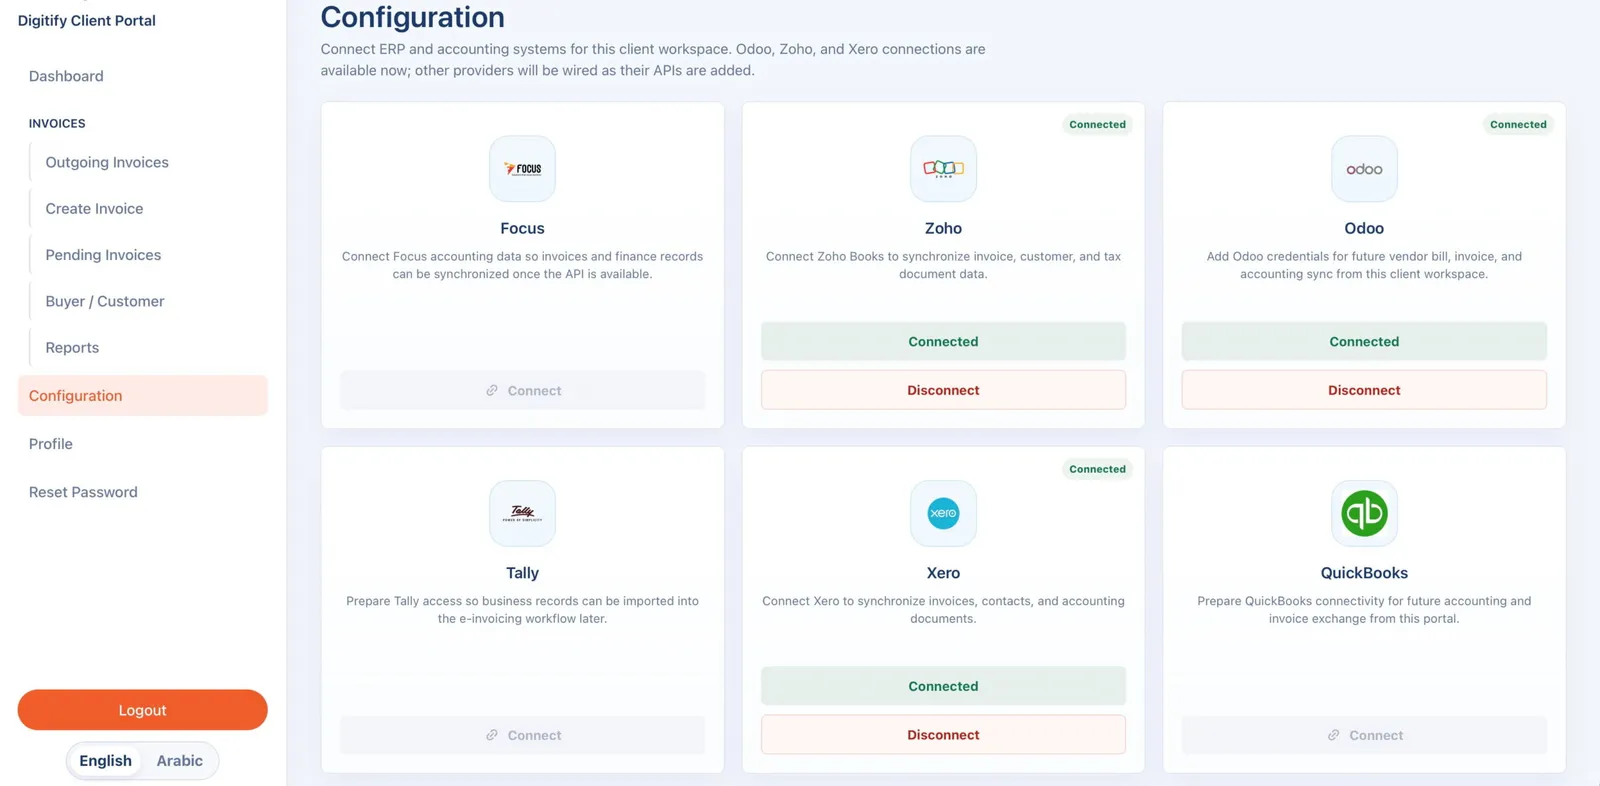Switch language to Arabic
Image resolution: width=1600 pixels, height=786 pixels.
[180, 761]
